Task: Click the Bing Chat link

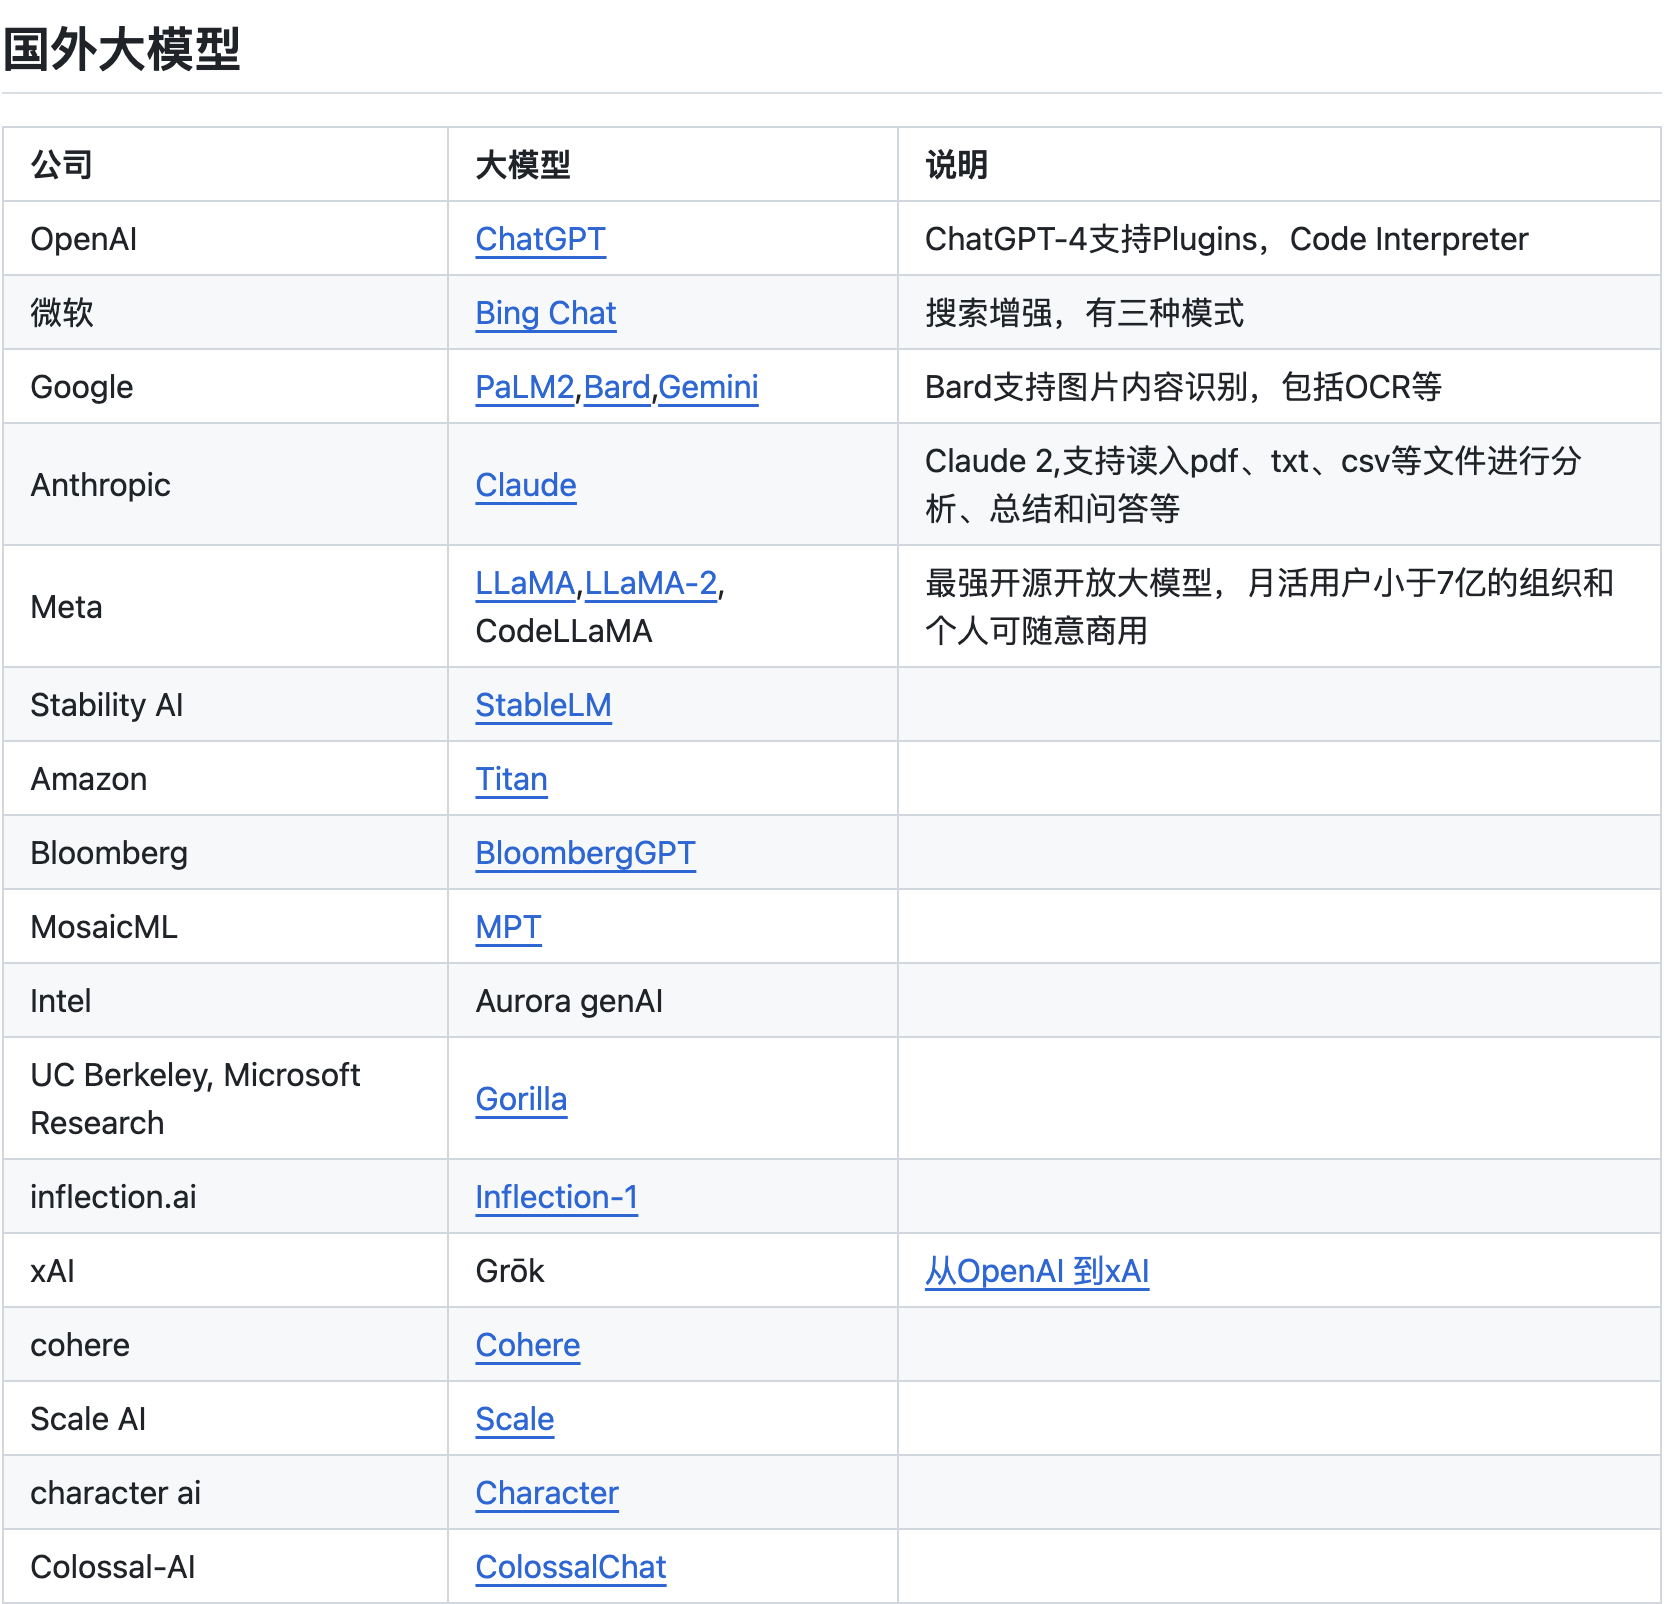Action: pyautogui.click(x=545, y=313)
